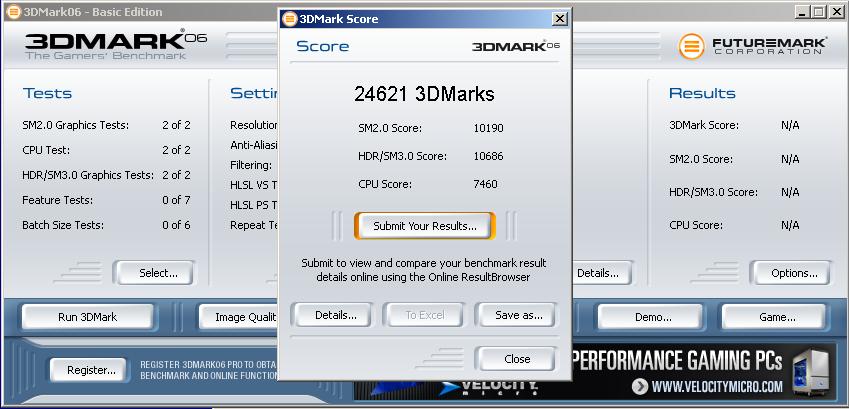Click the 3DMark06 main window title icon

14,11
